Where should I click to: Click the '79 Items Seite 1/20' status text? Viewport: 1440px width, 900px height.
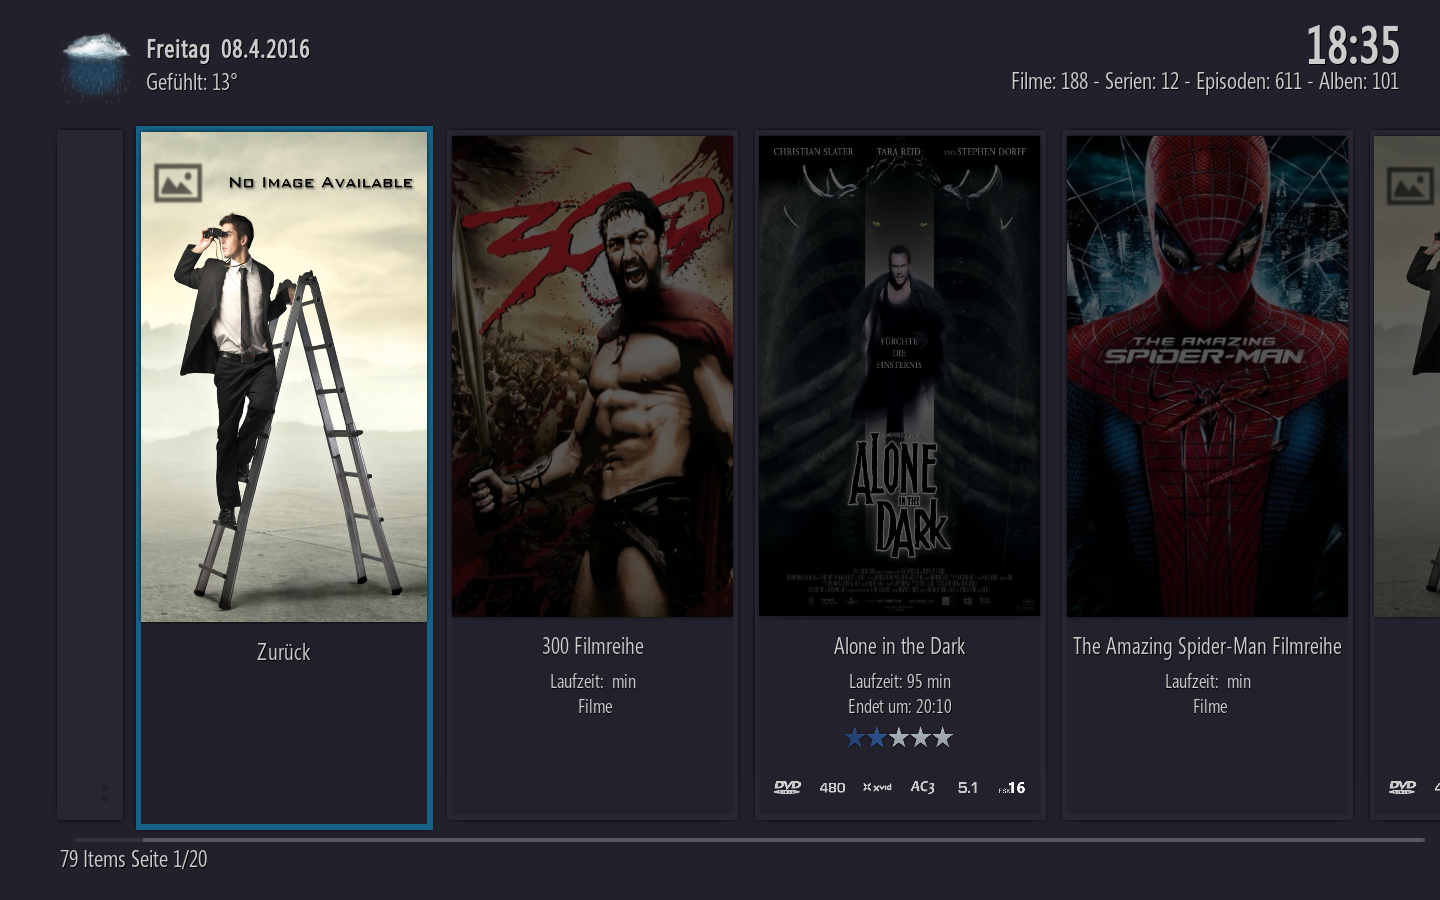point(134,859)
